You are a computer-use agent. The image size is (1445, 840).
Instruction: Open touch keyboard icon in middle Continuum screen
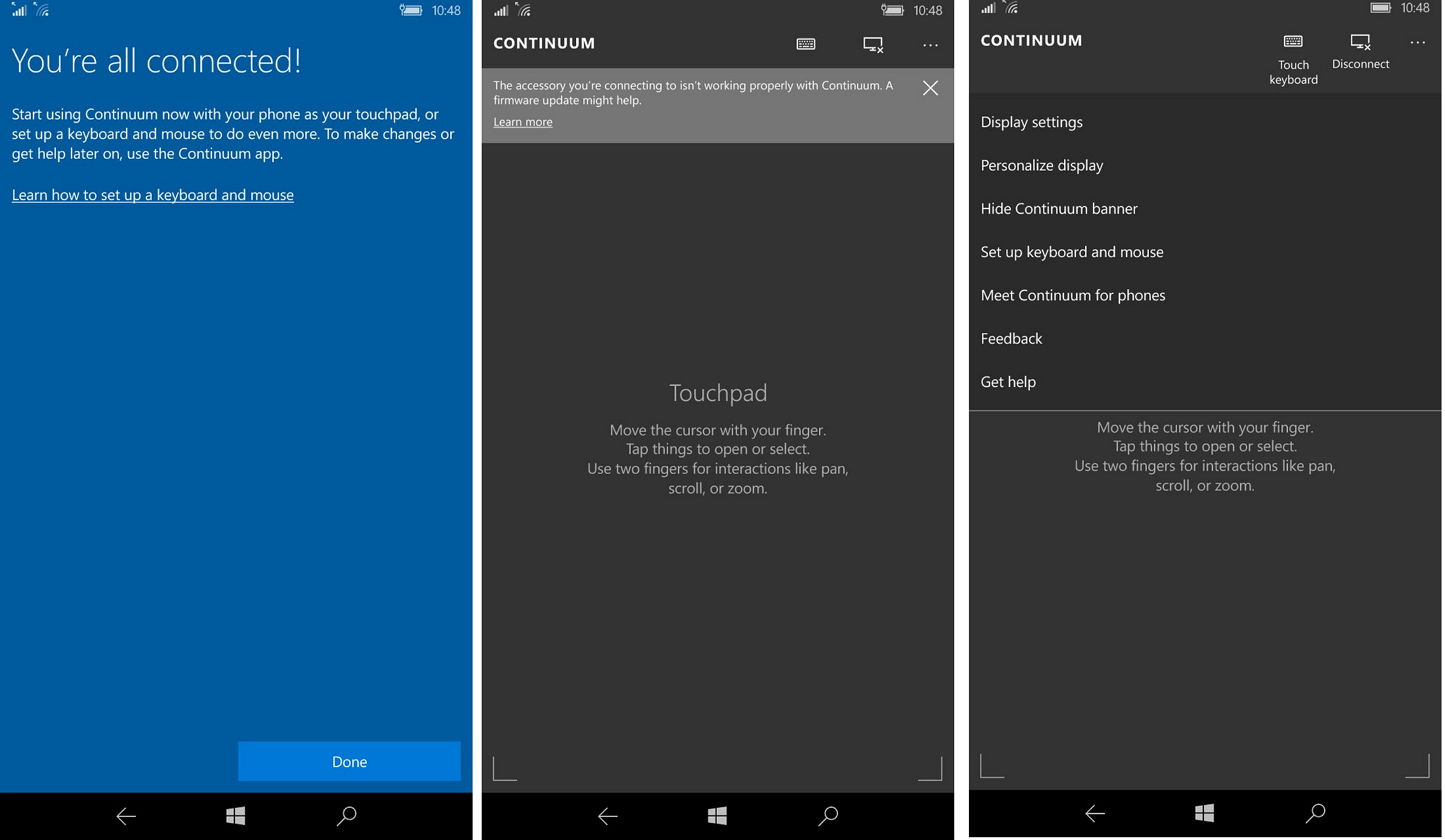point(806,44)
